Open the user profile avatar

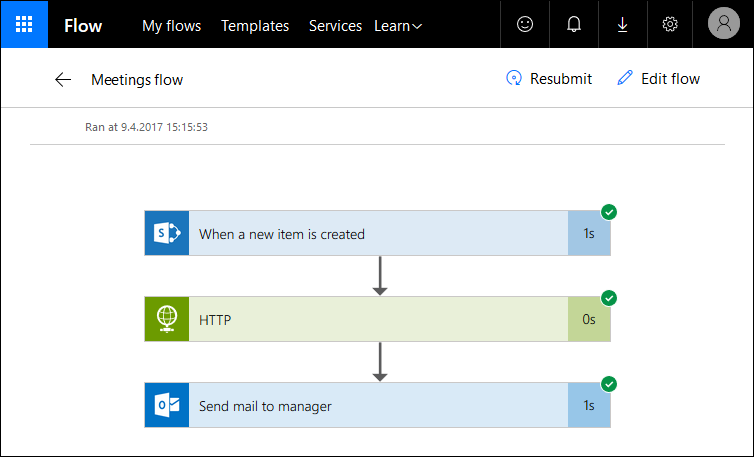tap(723, 25)
